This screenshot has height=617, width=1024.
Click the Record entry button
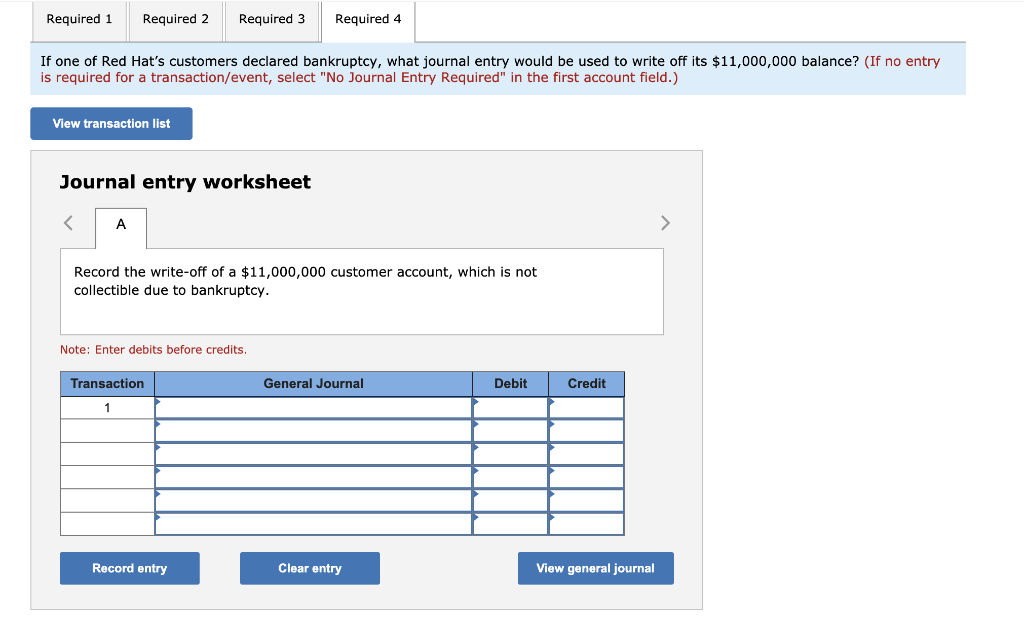pos(129,568)
